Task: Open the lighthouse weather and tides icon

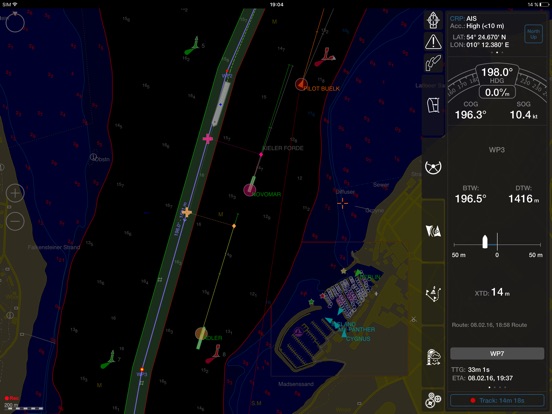Action: point(433,357)
